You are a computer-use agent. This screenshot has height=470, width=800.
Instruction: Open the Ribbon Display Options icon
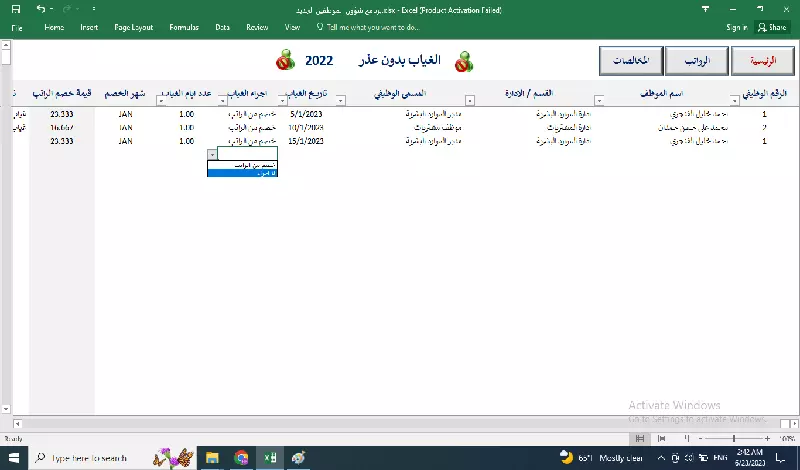point(706,9)
